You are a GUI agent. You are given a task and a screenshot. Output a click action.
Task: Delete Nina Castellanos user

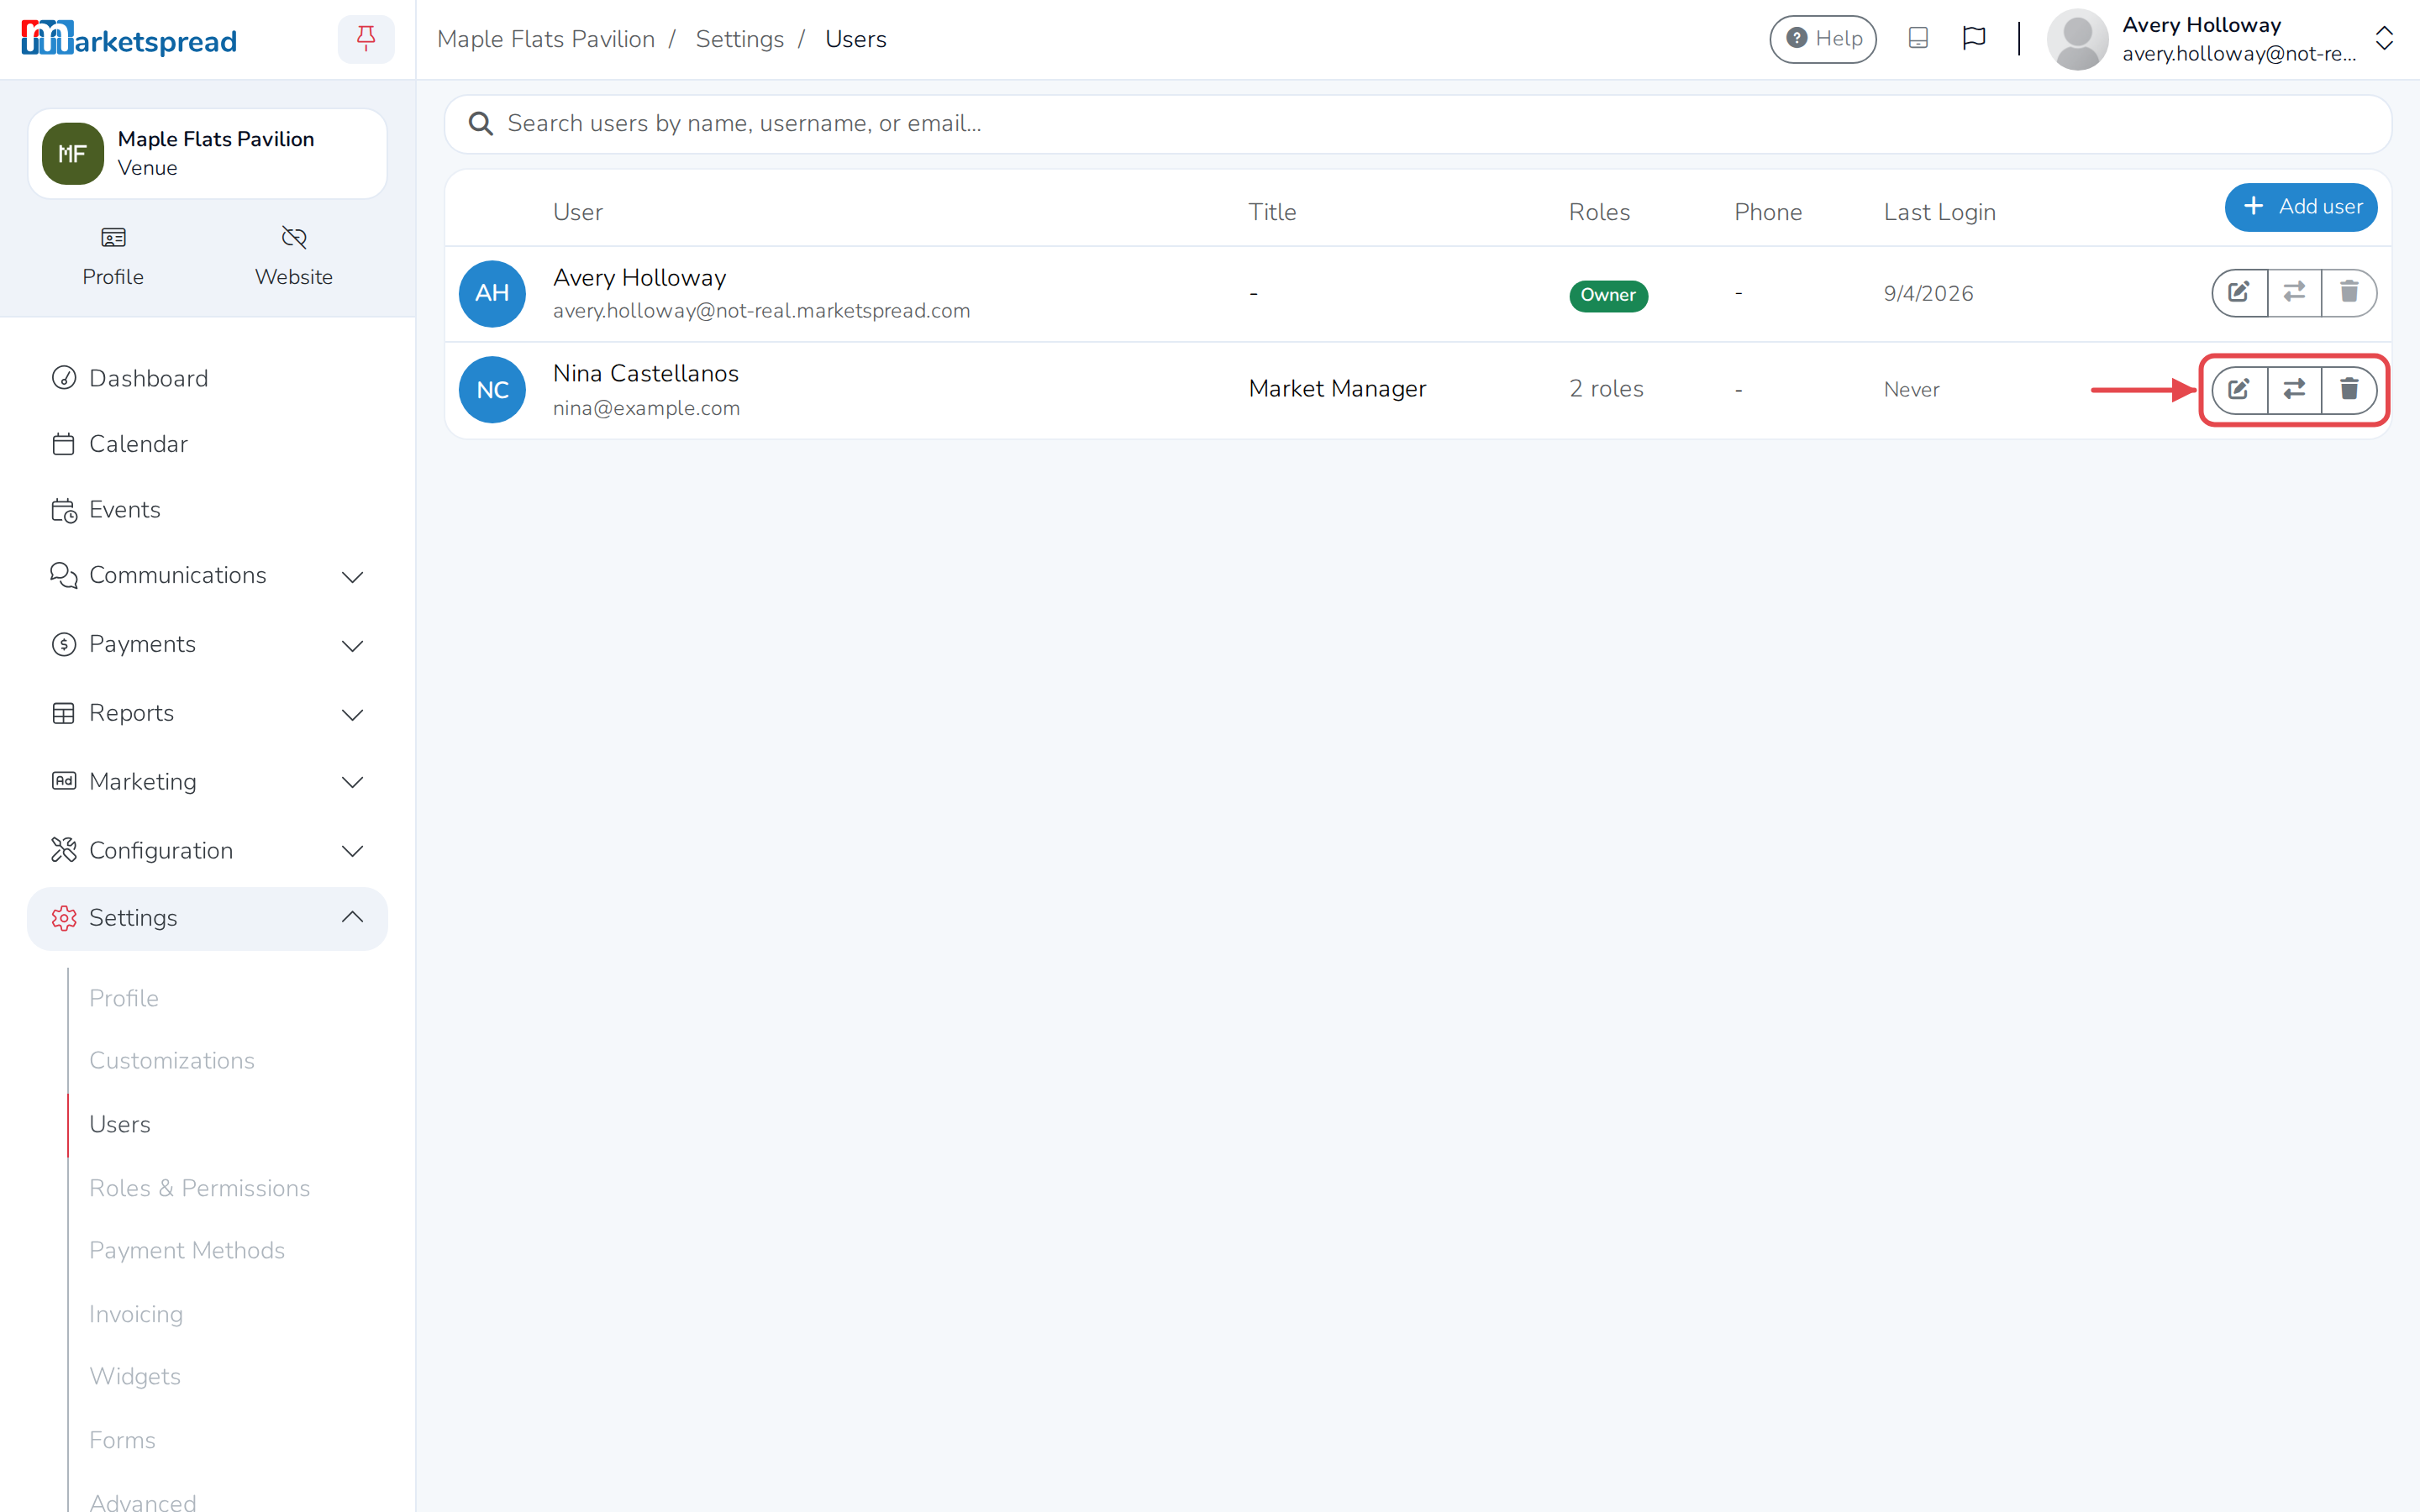tap(2349, 389)
